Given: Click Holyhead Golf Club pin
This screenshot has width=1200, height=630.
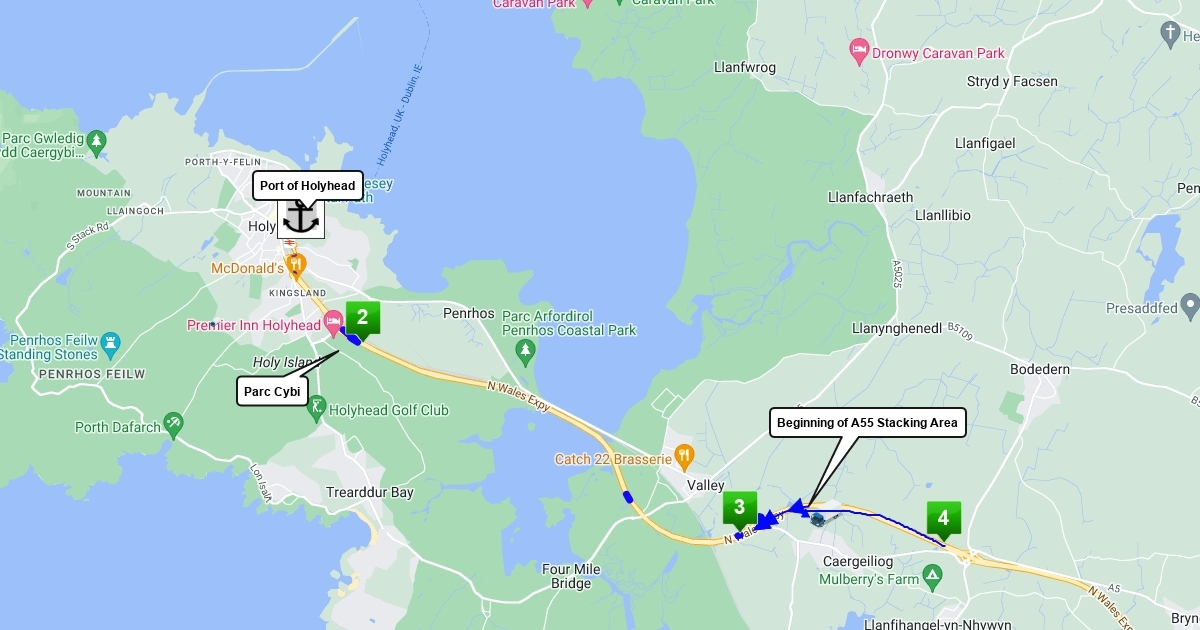Looking at the screenshot, I should [317, 408].
